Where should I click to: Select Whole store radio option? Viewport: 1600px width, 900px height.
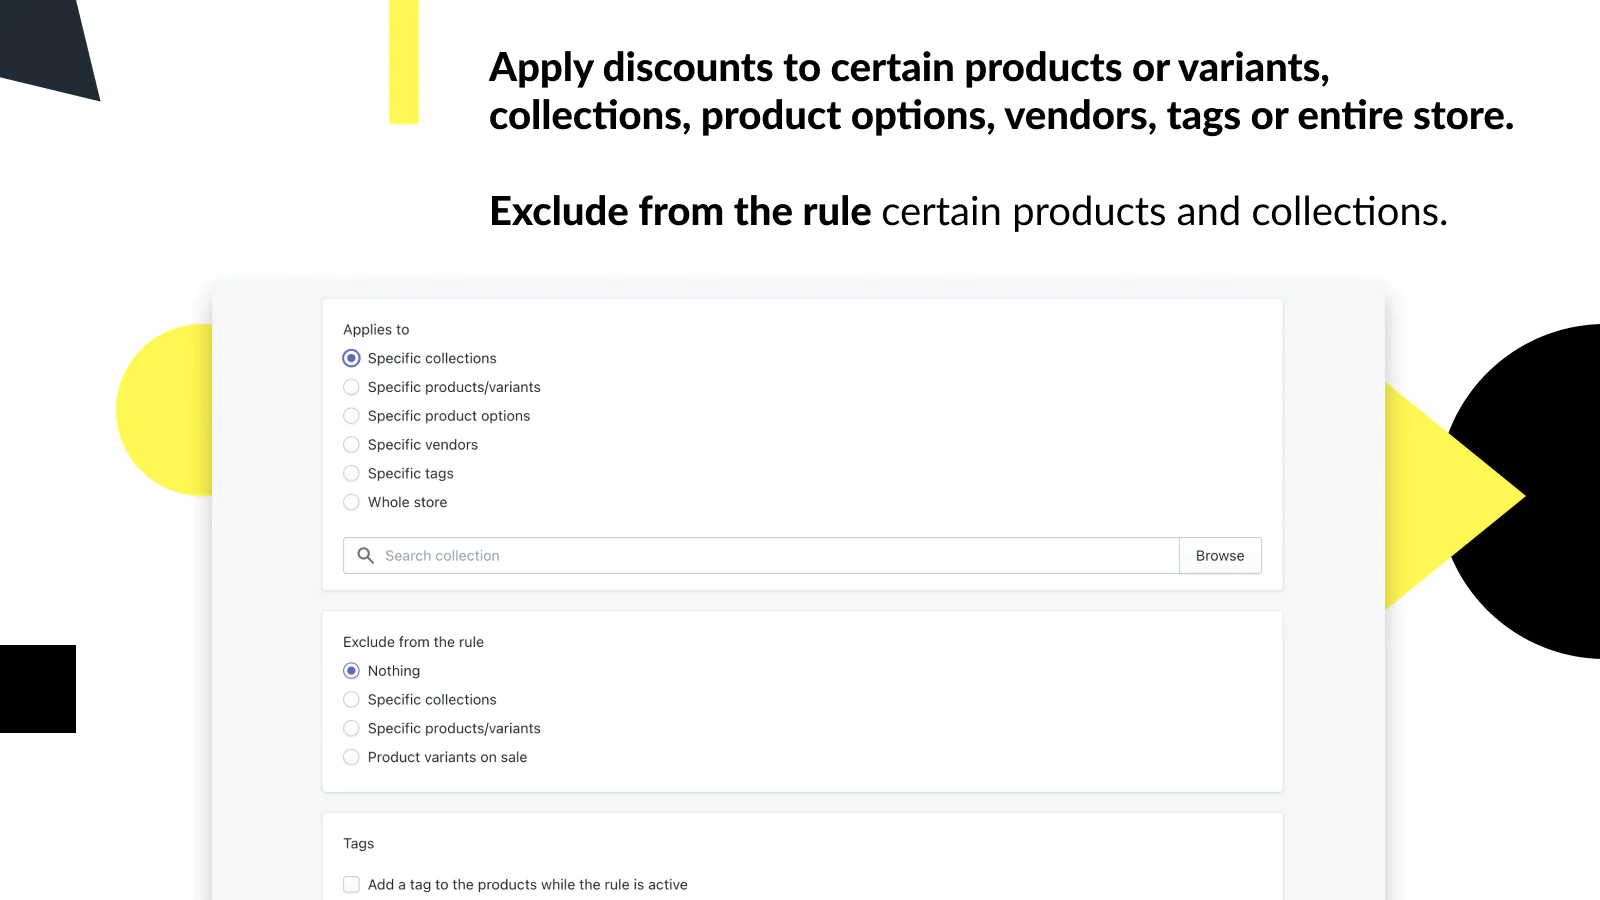(351, 502)
